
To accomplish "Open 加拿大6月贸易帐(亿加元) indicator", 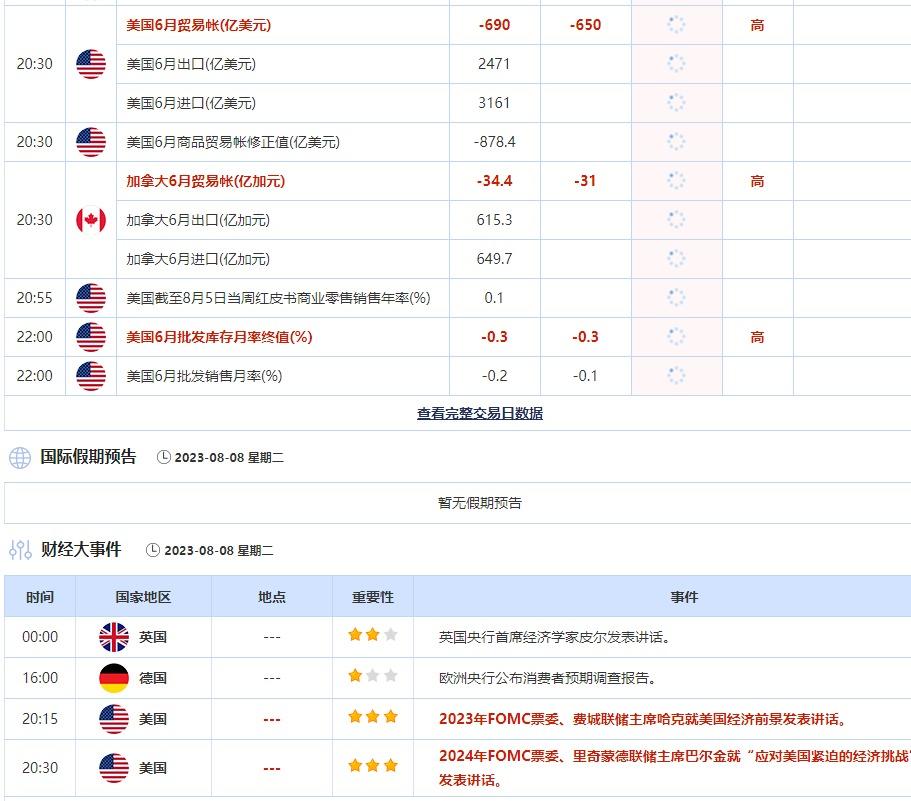I will (205, 181).
